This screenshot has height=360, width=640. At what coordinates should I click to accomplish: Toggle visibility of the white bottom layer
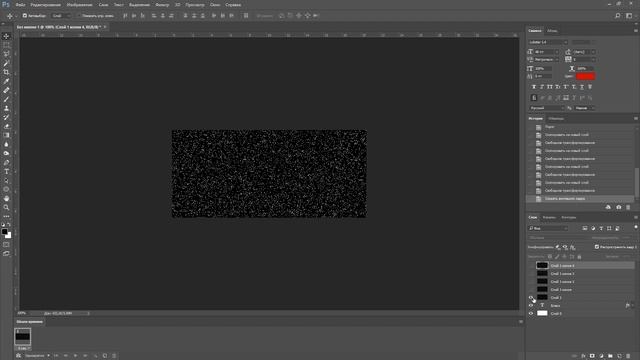pyautogui.click(x=531, y=313)
